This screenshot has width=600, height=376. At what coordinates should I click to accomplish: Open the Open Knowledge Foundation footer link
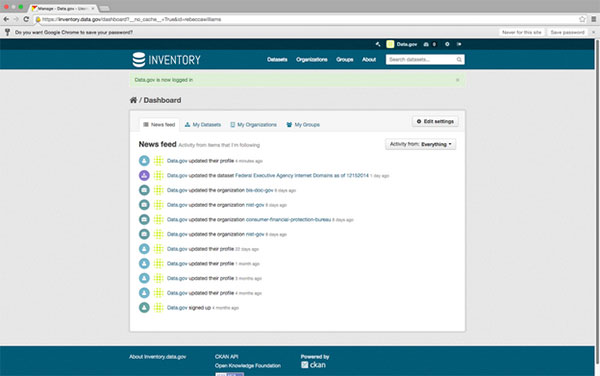pyautogui.click(x=248, y=366)
